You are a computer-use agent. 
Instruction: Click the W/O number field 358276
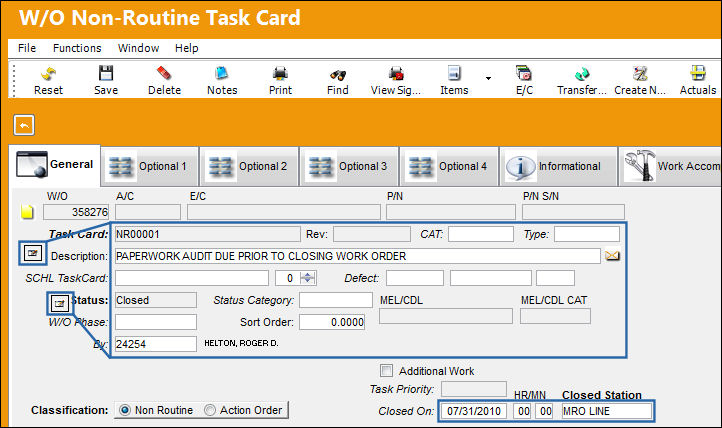(x=76, y=212)
